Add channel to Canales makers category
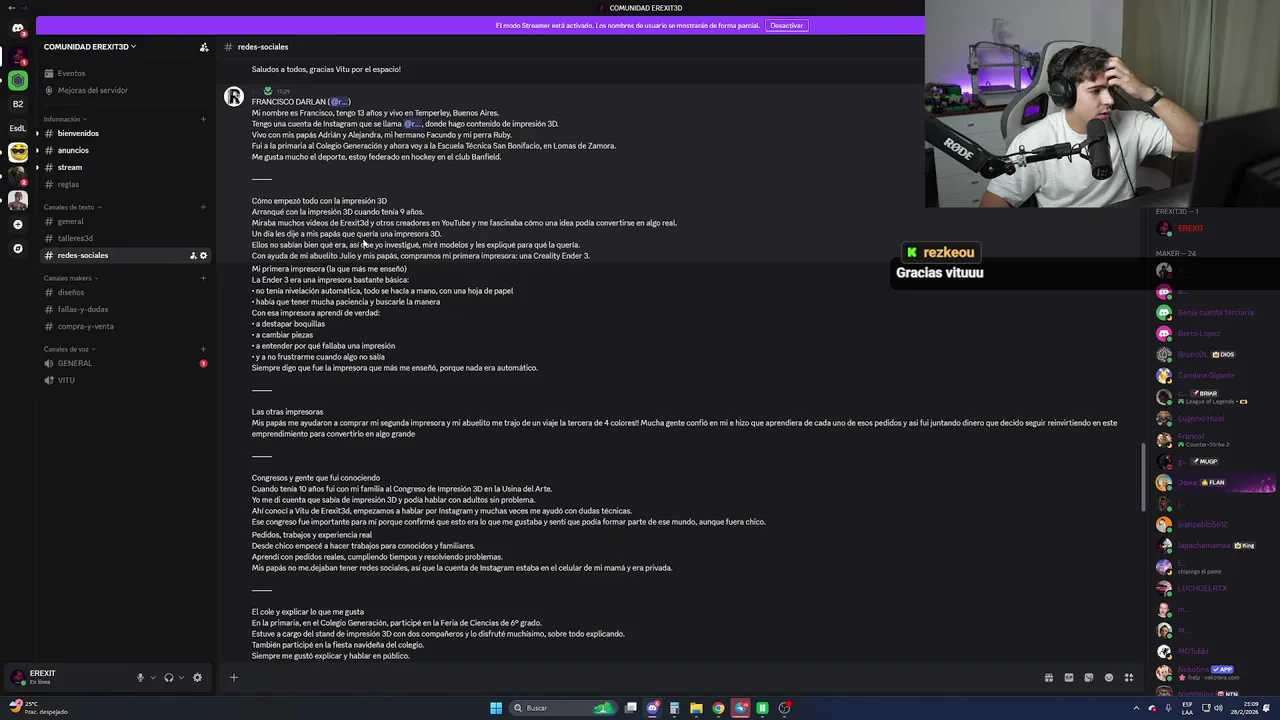 pos(203,278)
